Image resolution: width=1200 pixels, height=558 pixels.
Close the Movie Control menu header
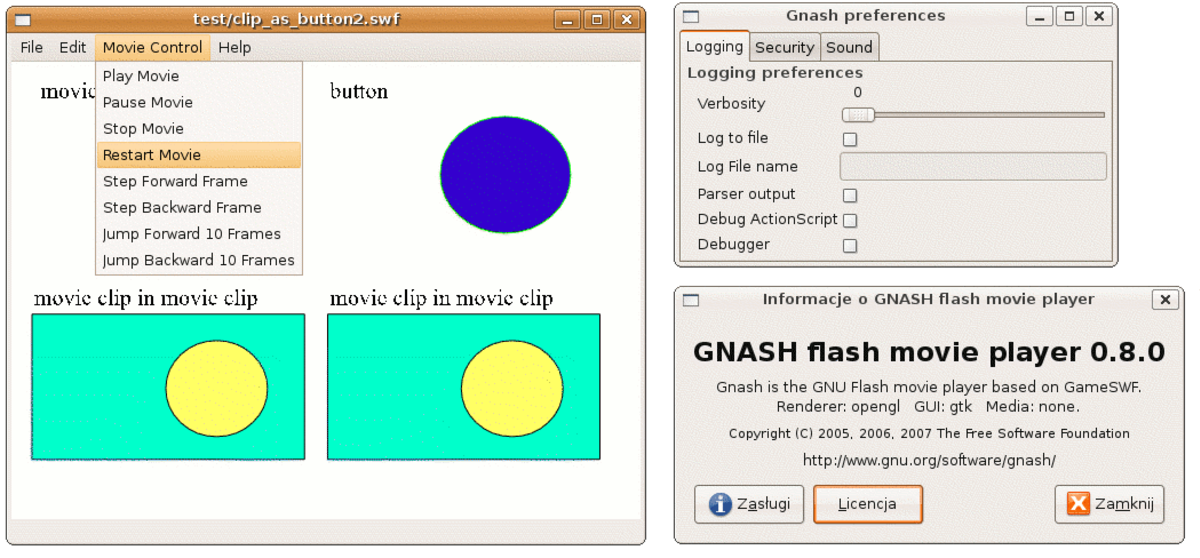[152, 47]
